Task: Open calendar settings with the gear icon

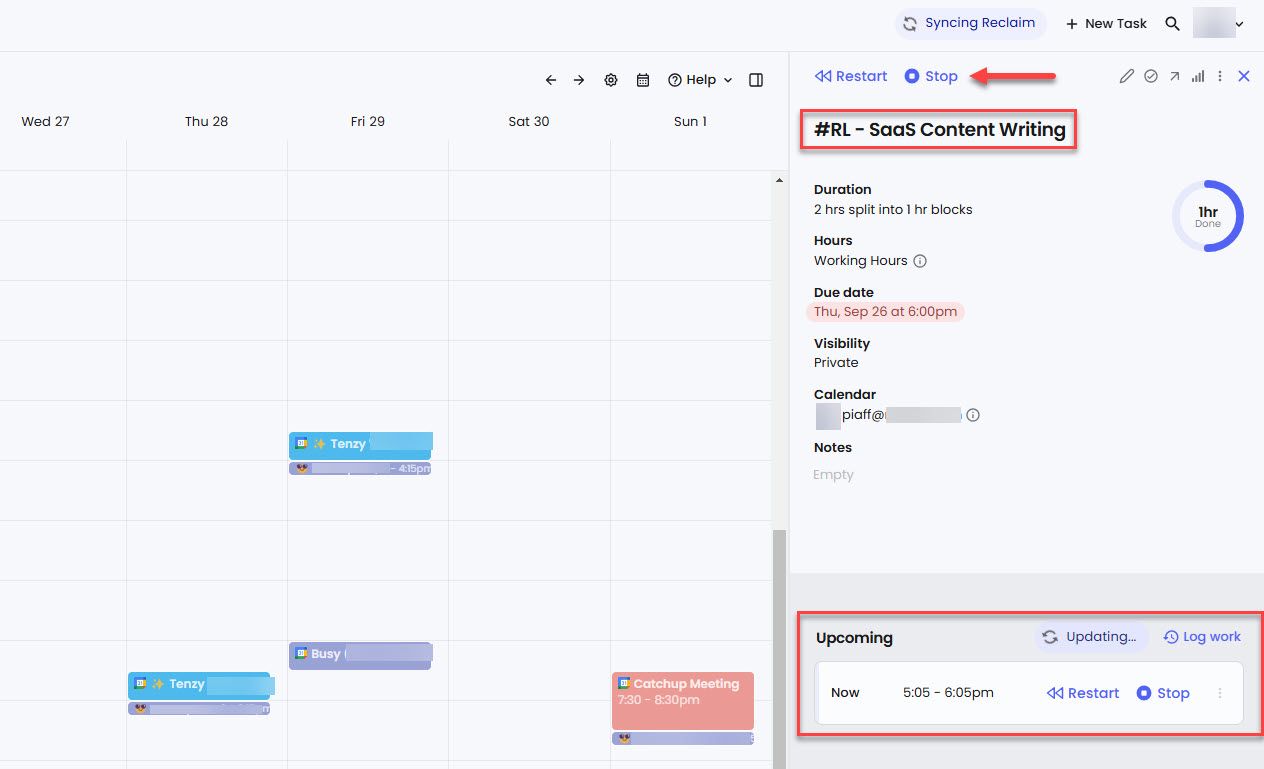Action: pyautogui.click(x=611, y=80)
